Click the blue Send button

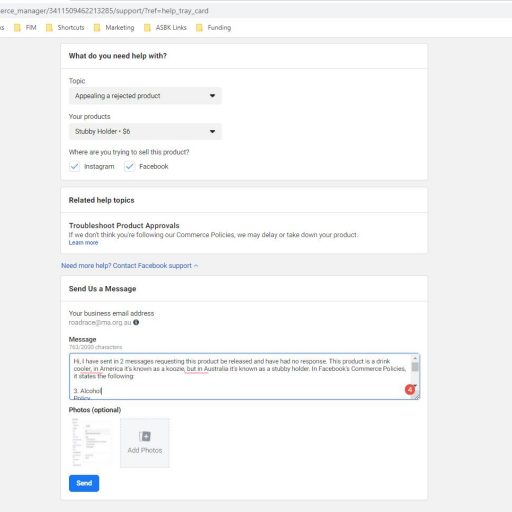[x=84, y=483]
